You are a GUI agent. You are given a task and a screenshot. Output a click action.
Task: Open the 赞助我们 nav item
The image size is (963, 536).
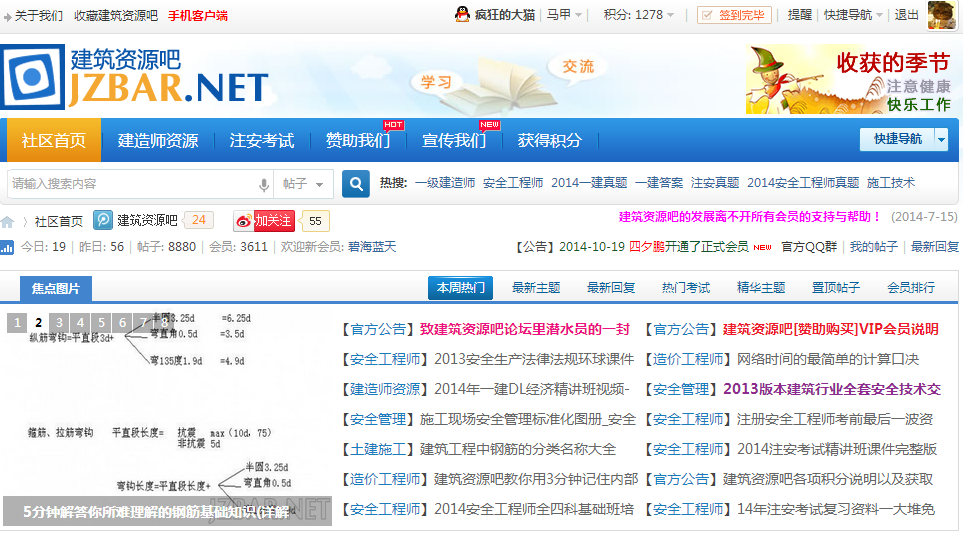[x=358, y=141]
